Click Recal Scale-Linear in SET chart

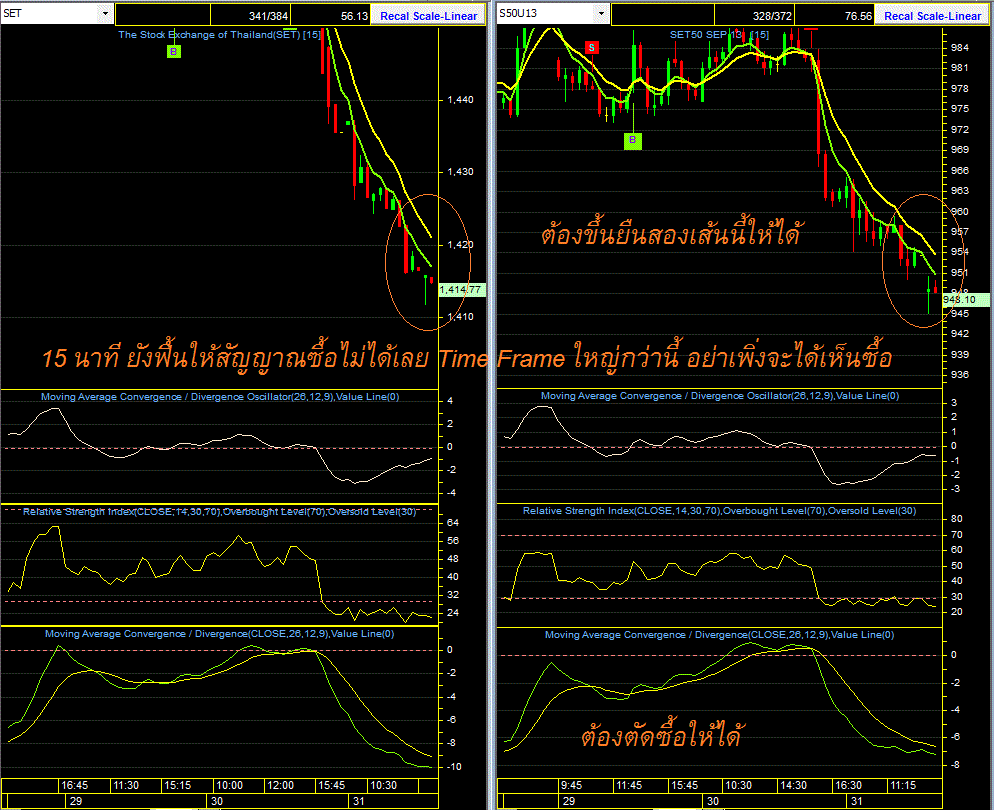pos(429,16)
